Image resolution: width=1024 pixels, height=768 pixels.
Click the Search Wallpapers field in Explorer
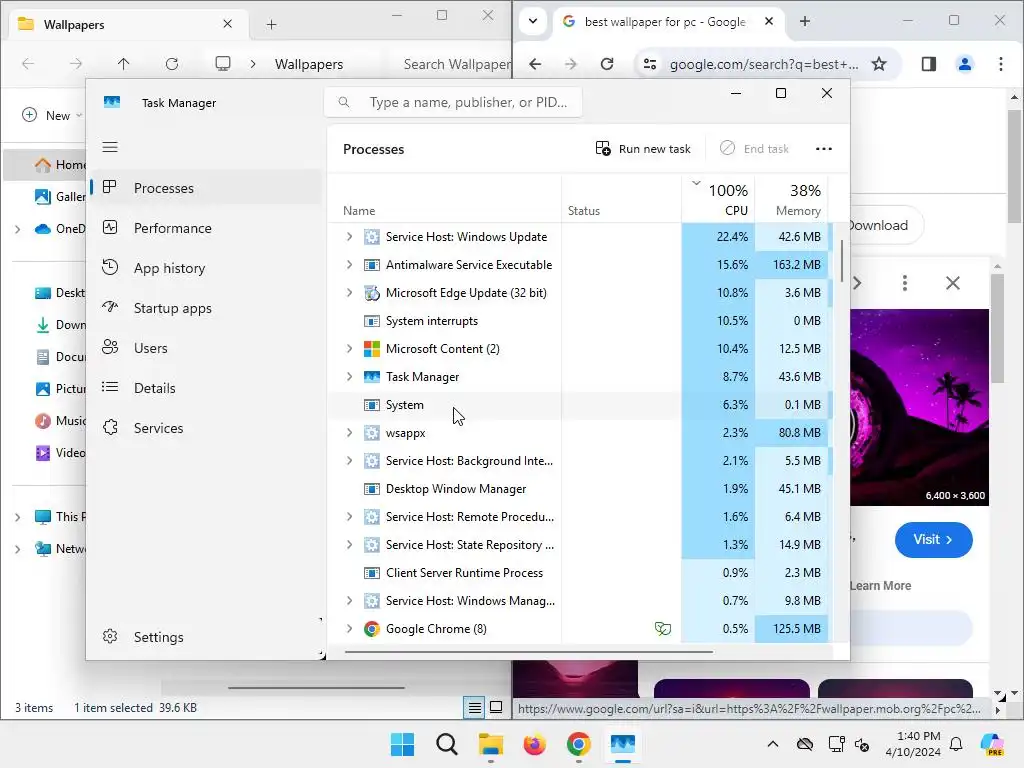click(x=456, y=64)
